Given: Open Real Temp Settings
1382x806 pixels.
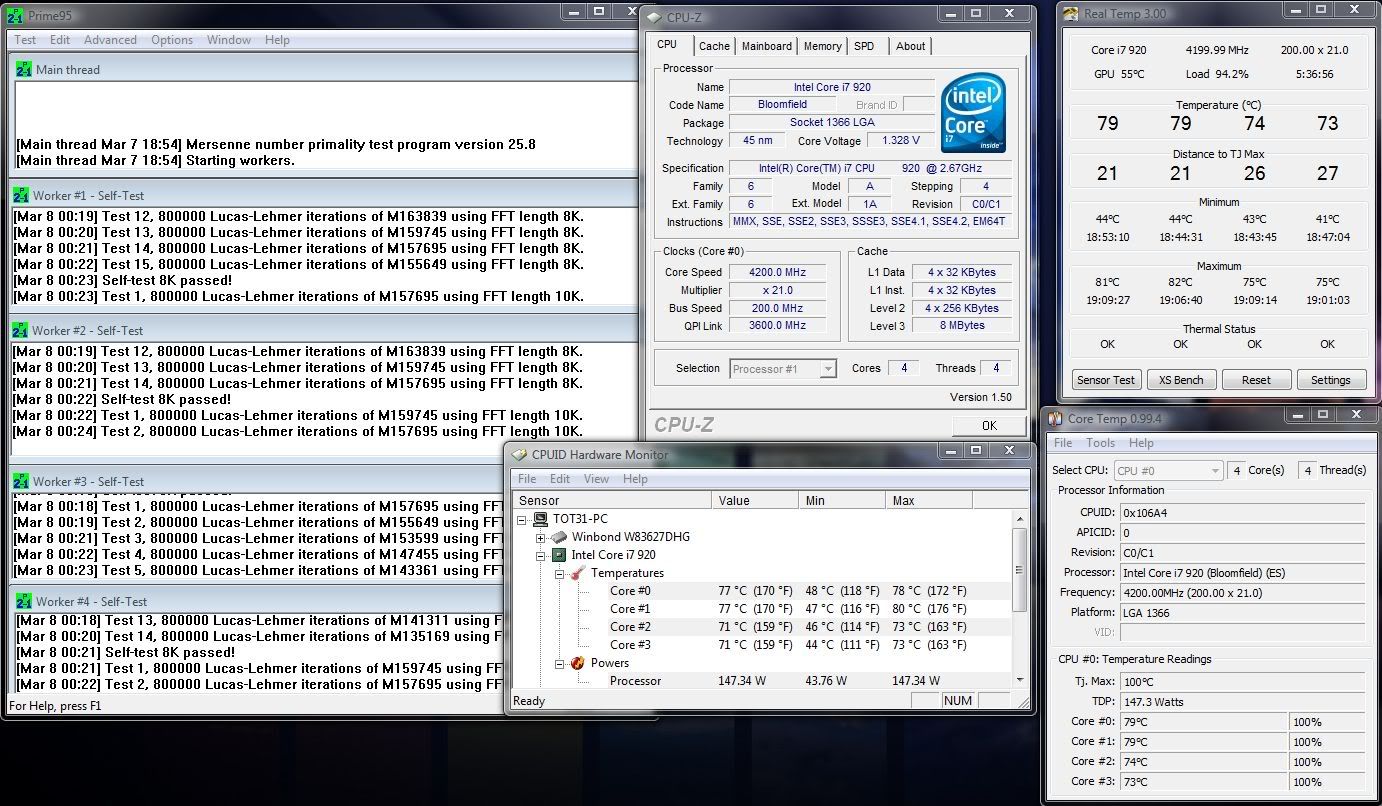Looking at the screenshot, I should click(x=1330, y=380).
